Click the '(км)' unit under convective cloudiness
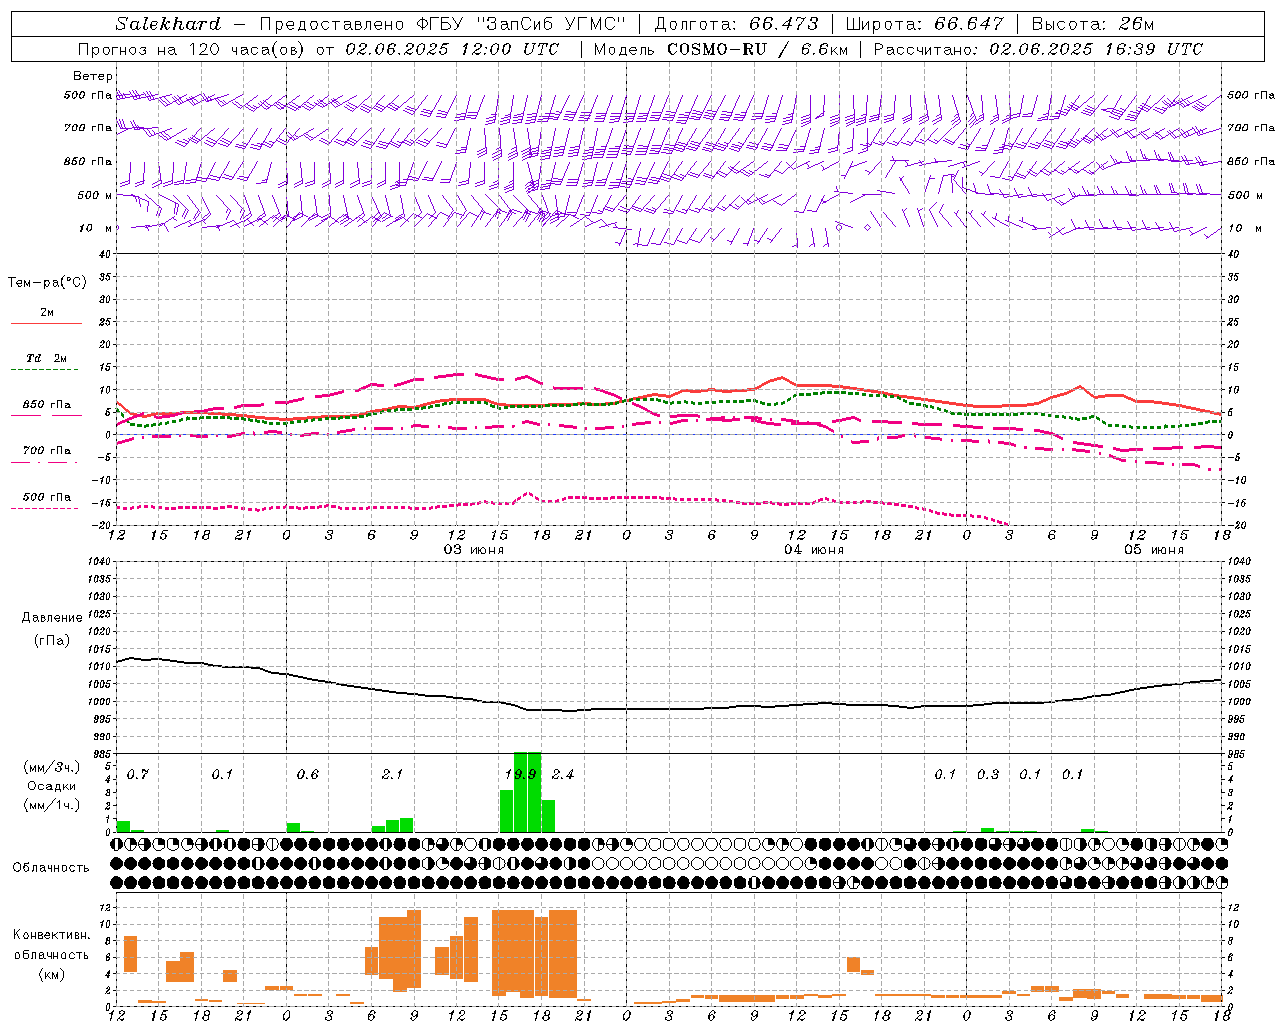 pos(52,974)
